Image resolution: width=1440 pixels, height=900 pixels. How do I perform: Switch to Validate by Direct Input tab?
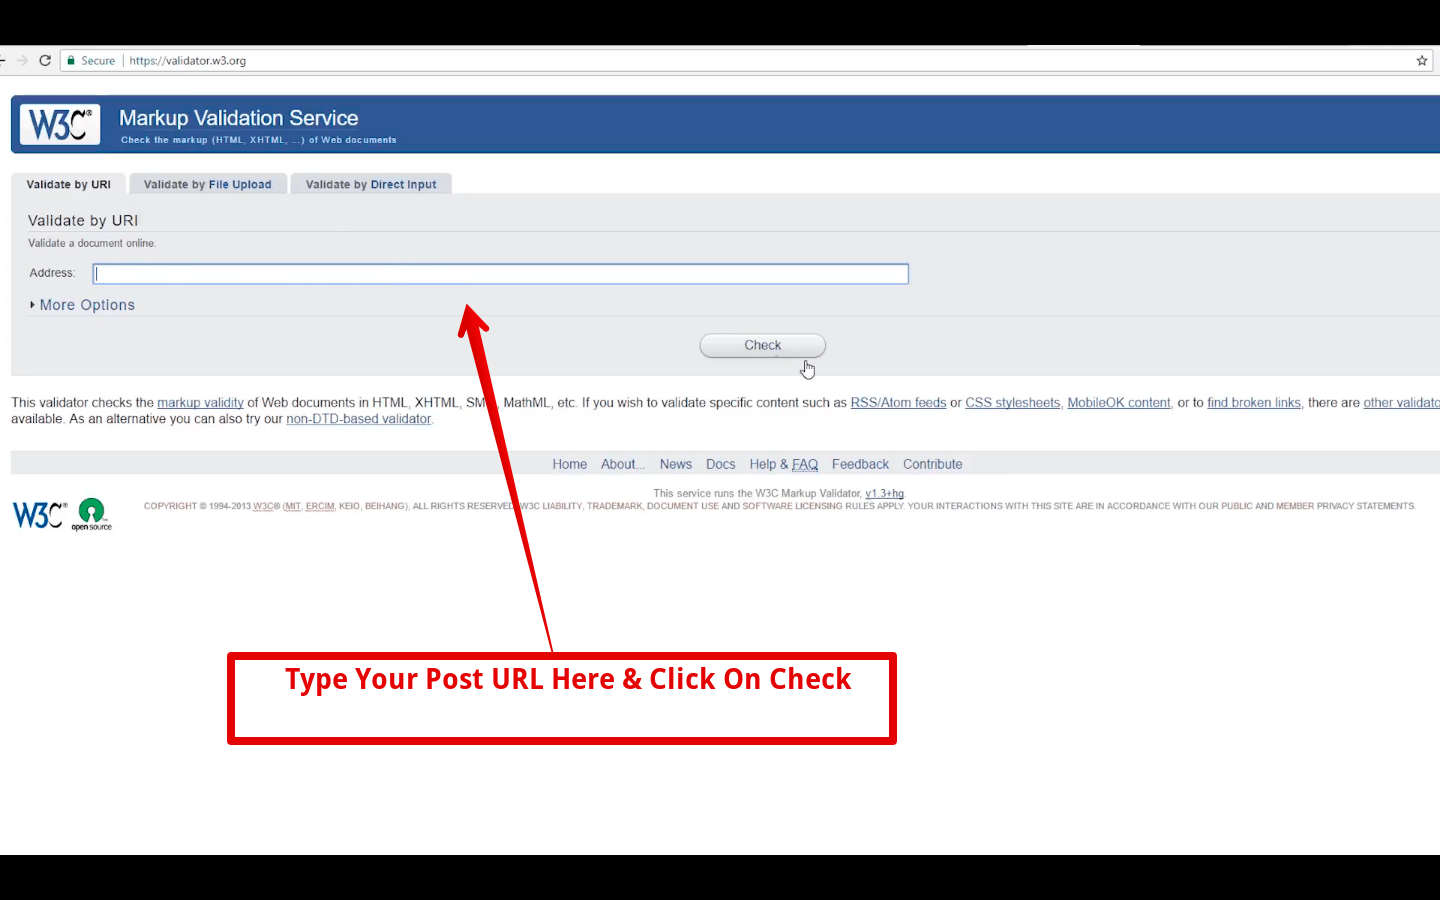pos(371,184)
